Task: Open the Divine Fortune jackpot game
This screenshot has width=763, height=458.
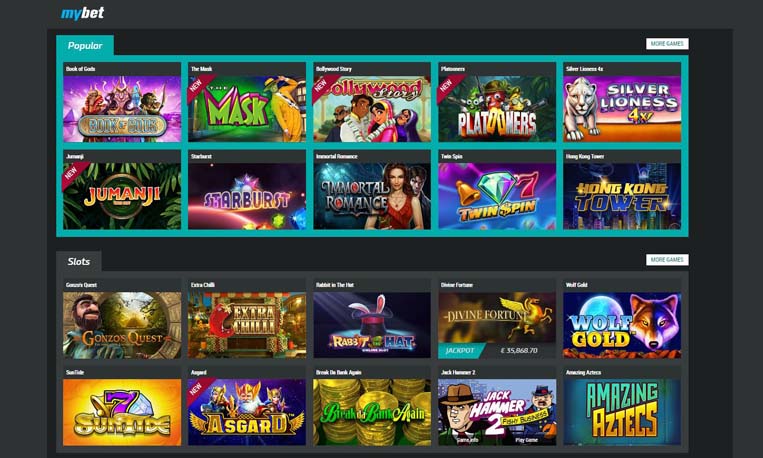Action: tap(497, 318)
